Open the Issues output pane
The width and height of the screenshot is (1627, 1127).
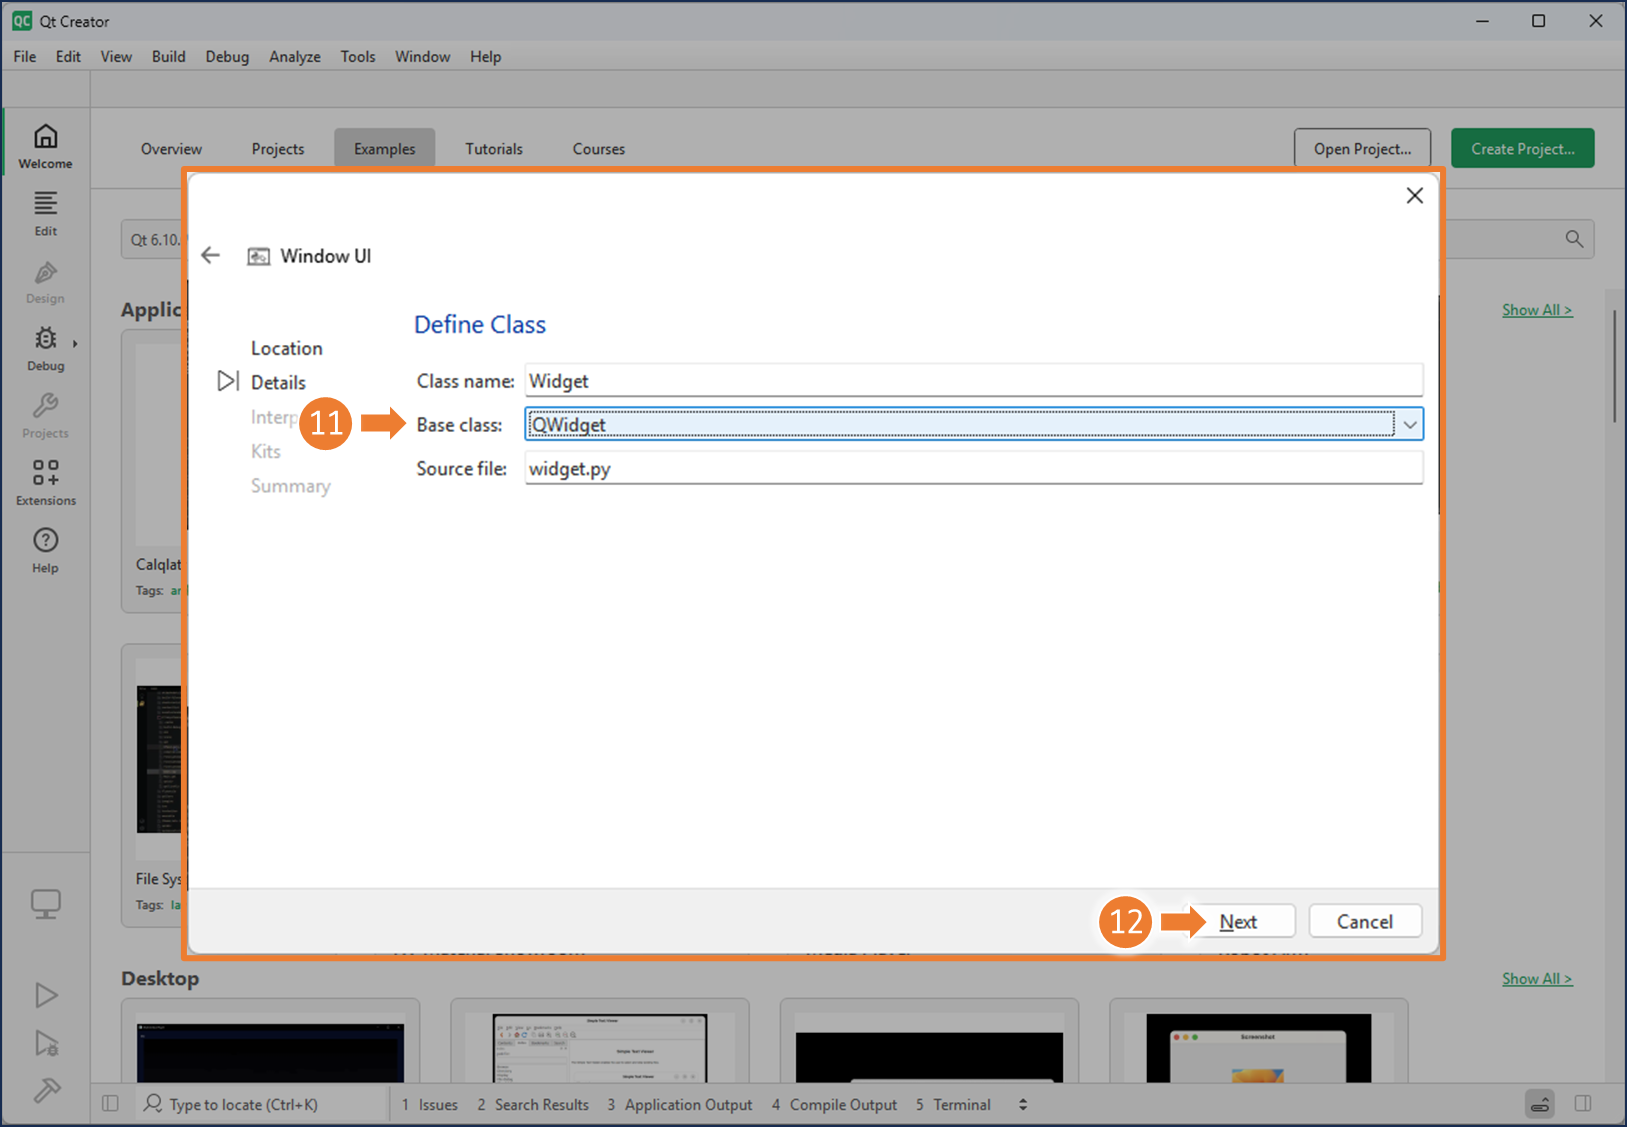(430, 1104)
